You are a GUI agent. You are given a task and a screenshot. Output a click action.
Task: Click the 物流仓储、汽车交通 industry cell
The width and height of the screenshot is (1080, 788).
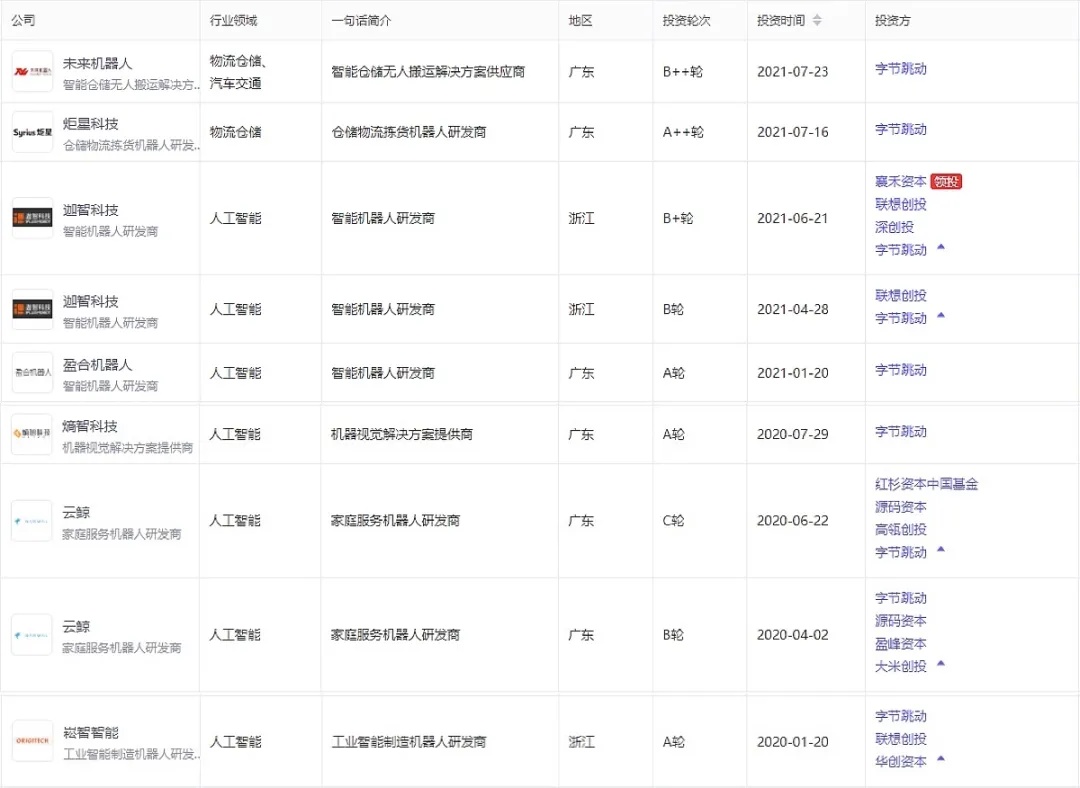pyautogui.click(x=238, y=72)
